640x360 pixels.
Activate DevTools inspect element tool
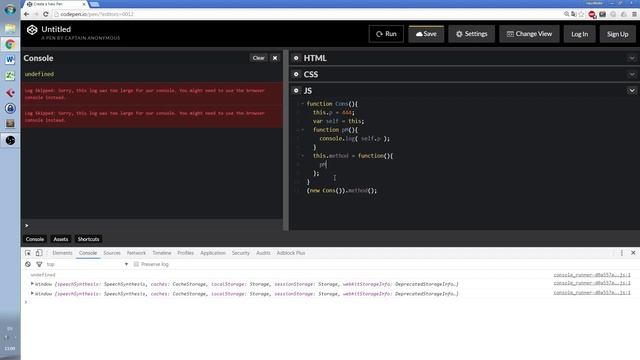click(x=28, y=253)
